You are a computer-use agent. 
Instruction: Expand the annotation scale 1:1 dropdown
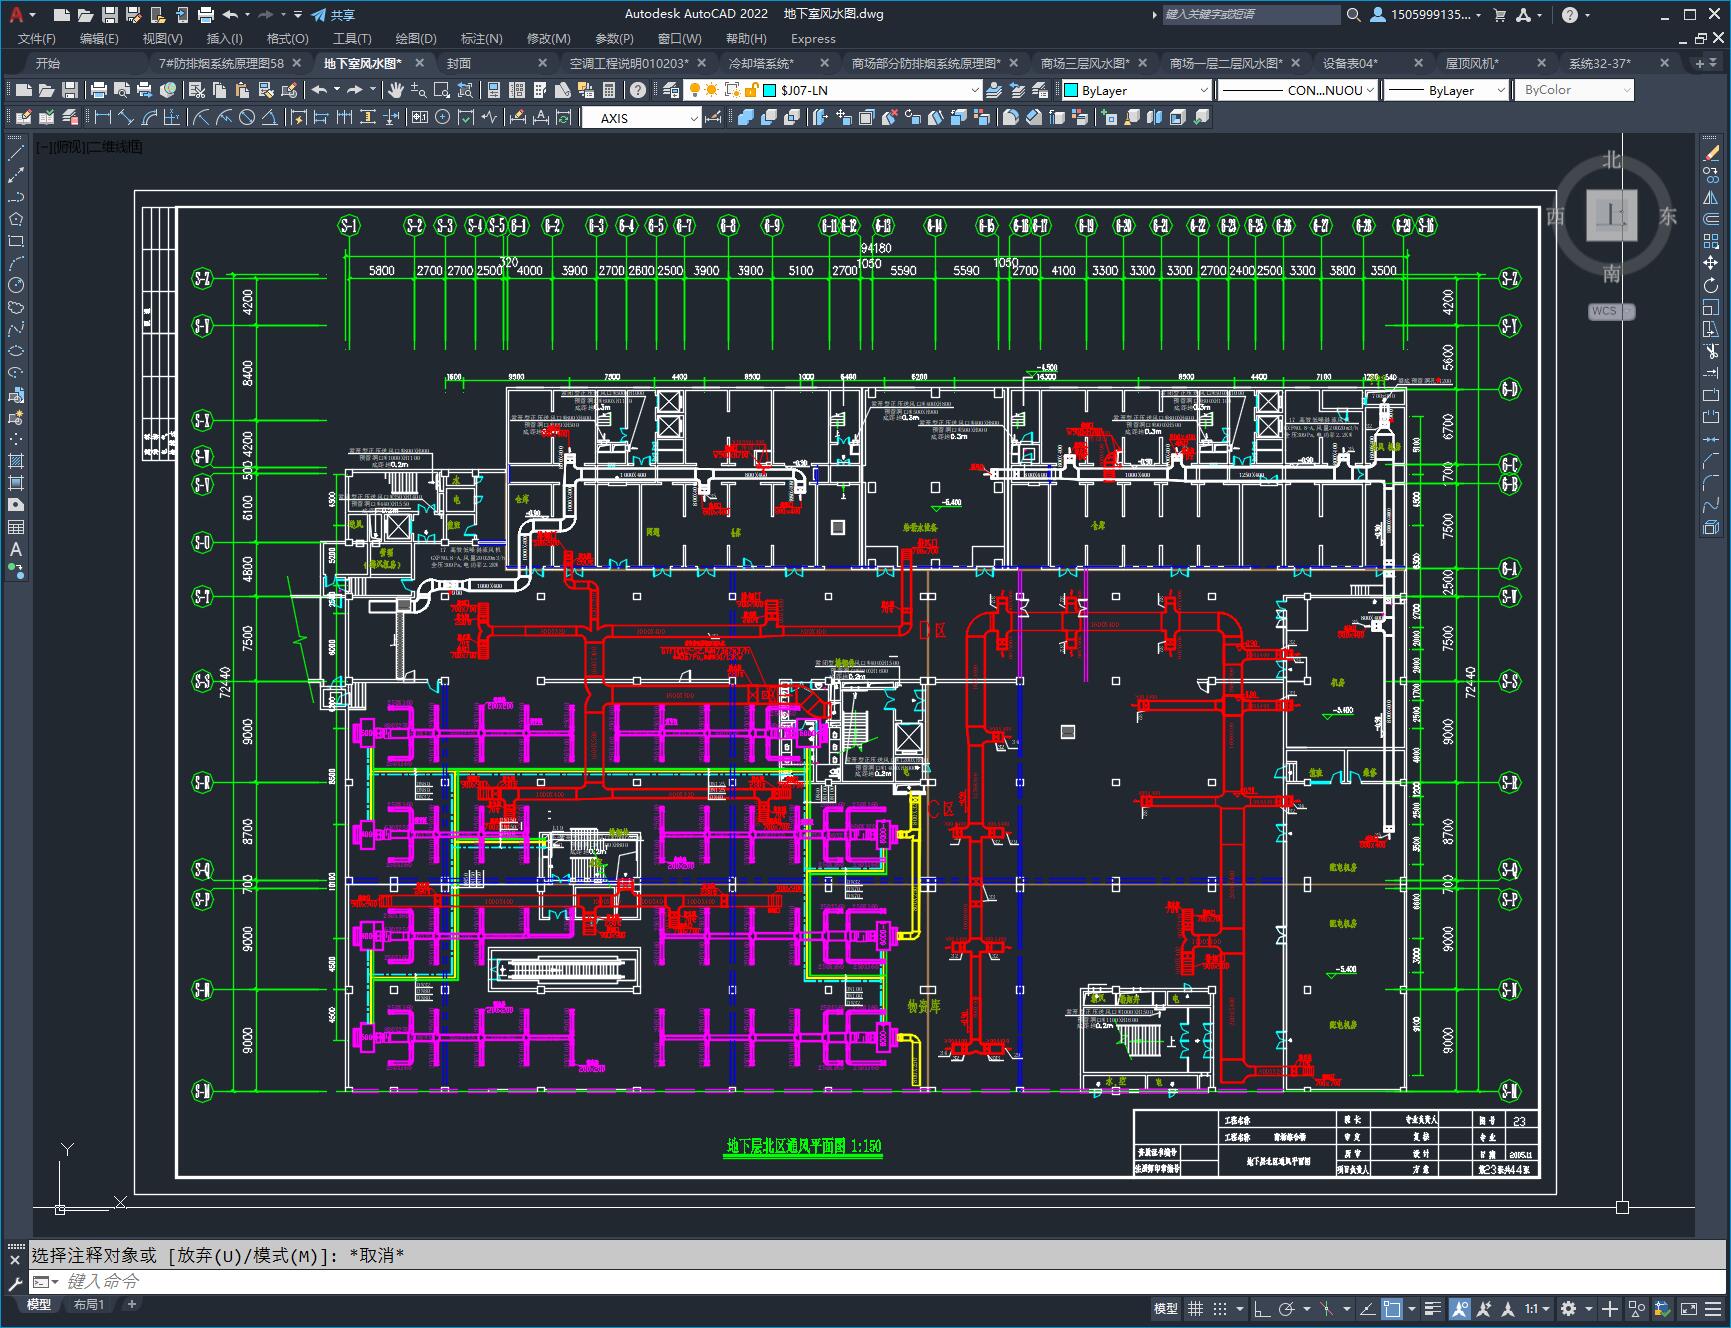(1538, 1308)
